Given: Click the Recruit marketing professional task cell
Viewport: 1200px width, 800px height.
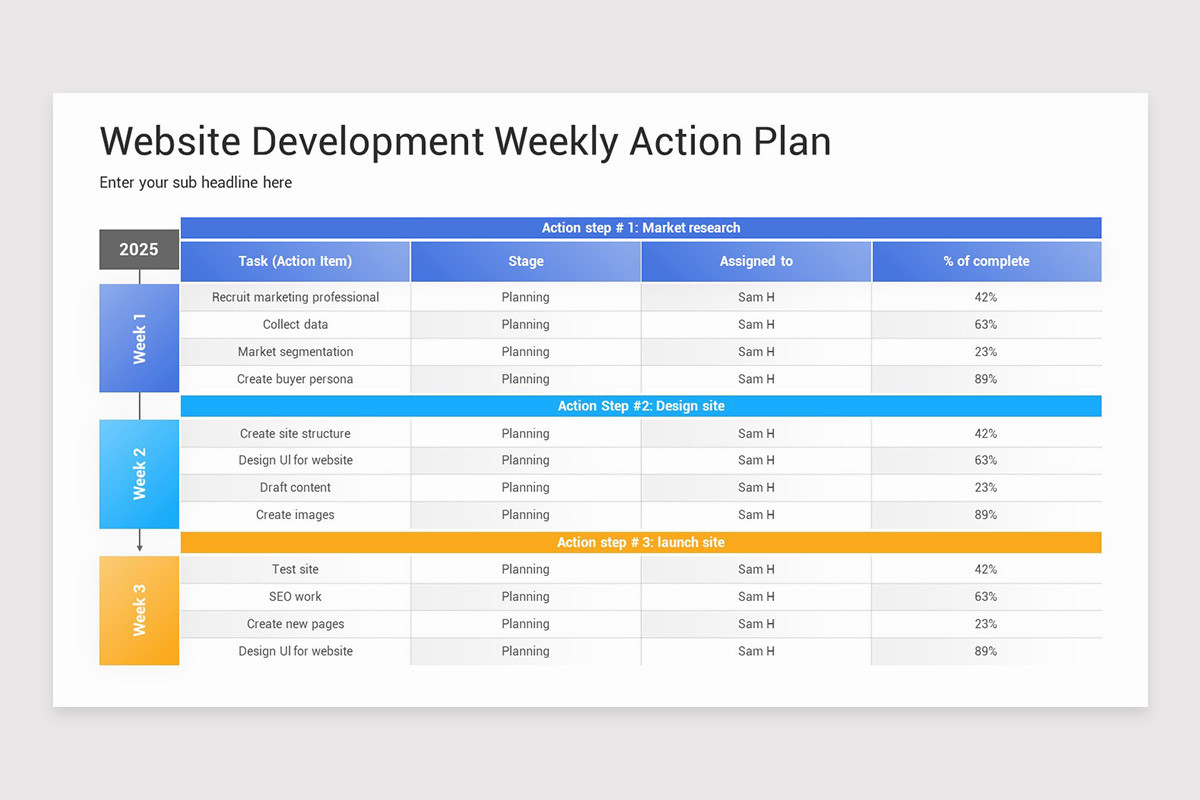Looking at the screenshot, I should [295, 297].
